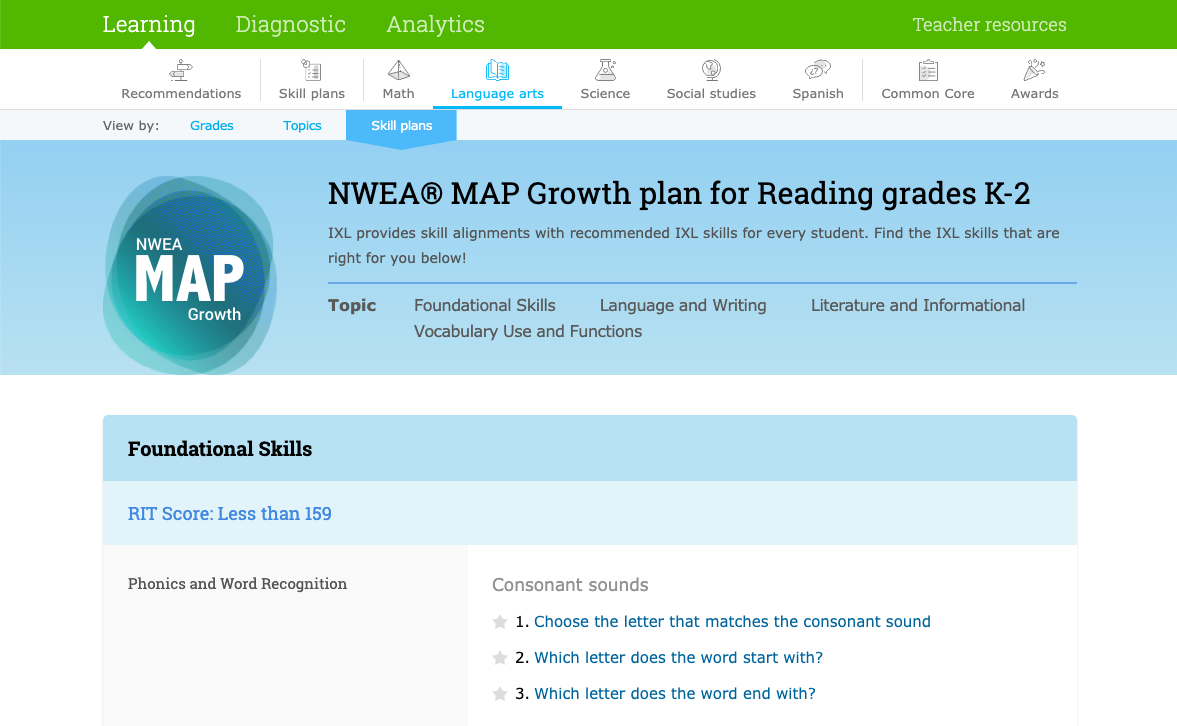The image size is (1177, 726).
Task: Switch to the Grades view
Action: [211, 125]
